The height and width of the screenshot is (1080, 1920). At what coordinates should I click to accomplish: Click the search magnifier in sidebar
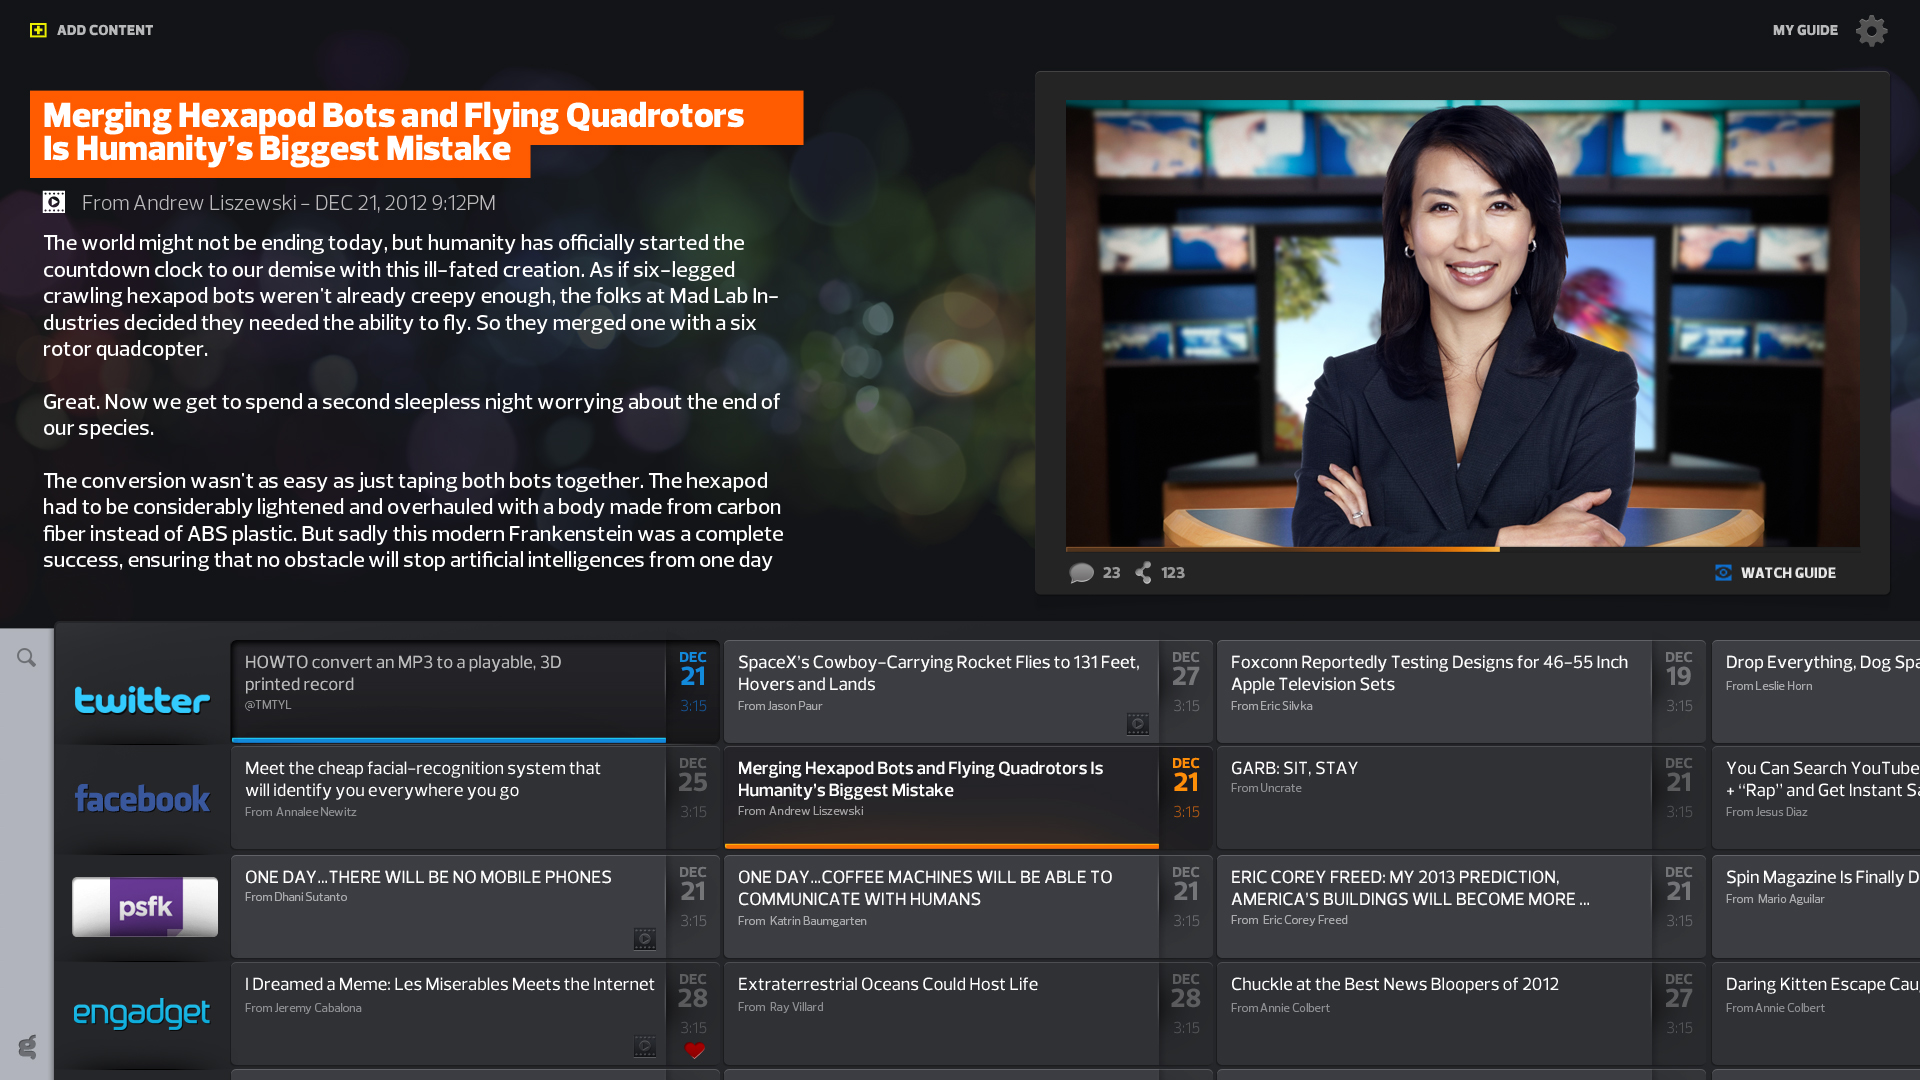point(27,658)
